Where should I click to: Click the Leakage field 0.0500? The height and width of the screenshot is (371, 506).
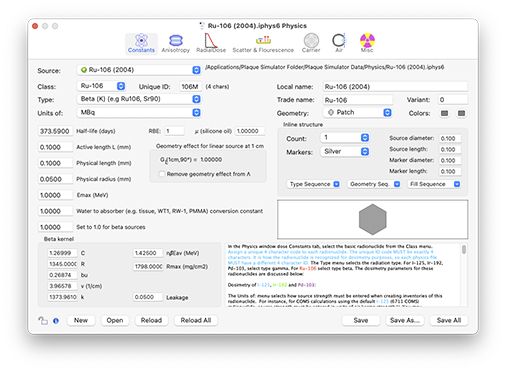click(148, 297)
